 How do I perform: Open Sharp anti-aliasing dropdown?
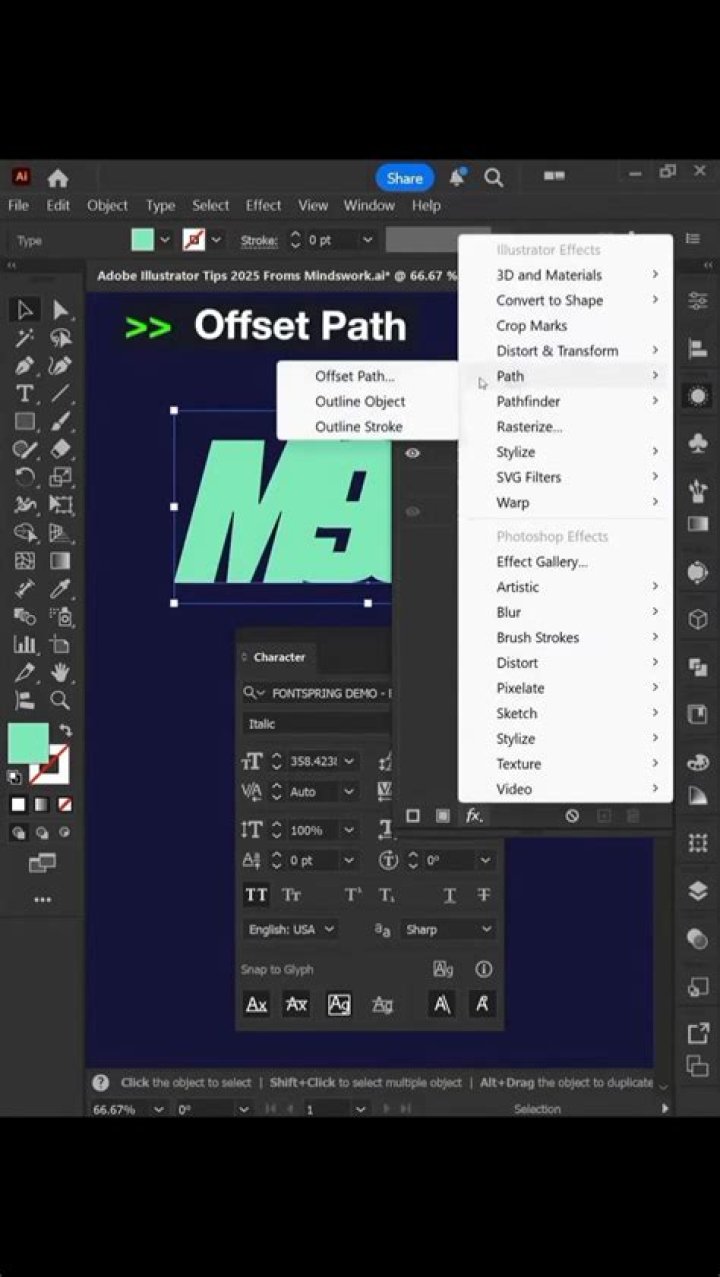pos(449,929)
